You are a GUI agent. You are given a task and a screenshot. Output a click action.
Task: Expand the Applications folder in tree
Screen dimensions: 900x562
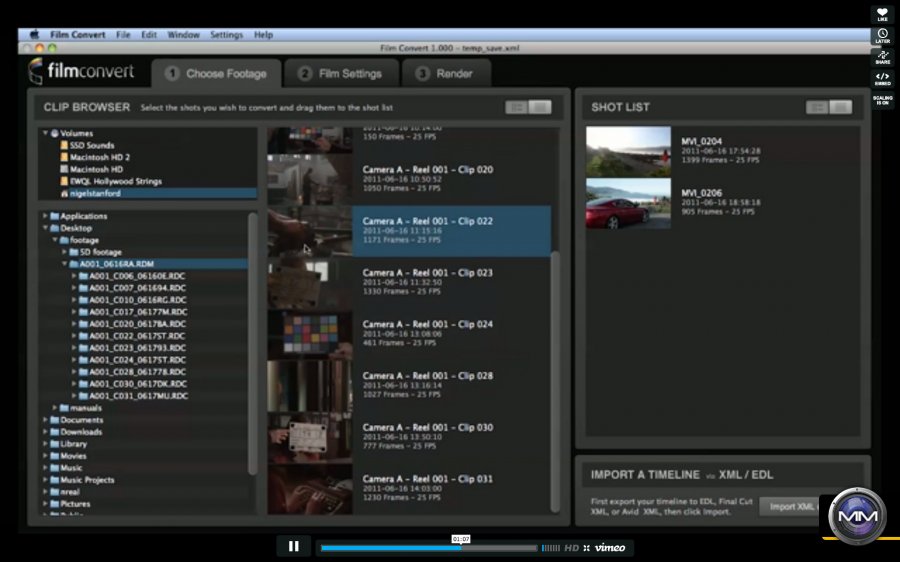point(45,216)
